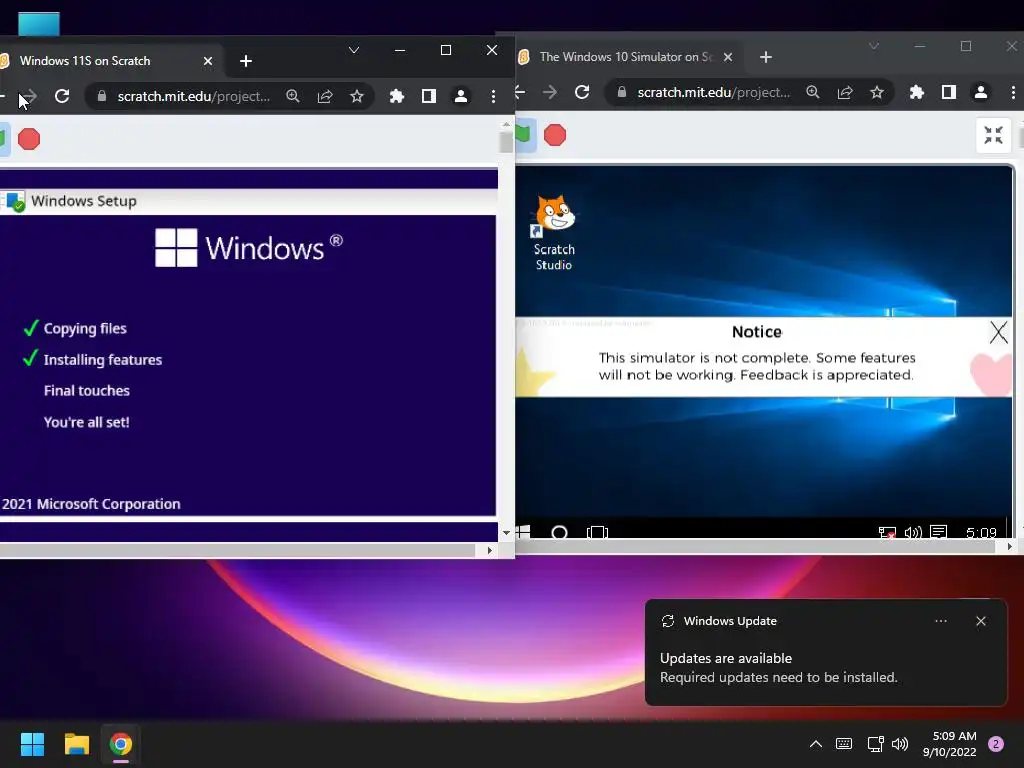This screenshot has height=768, width=1024.
Task: Click the 'Installing features' setup step
Action: click(103, 360)
